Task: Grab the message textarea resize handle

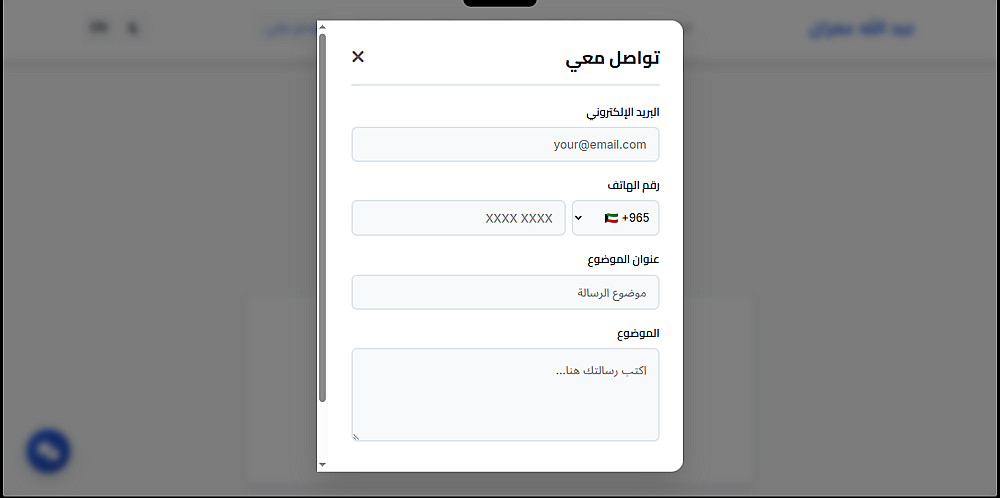Action: tap(356, 436)
